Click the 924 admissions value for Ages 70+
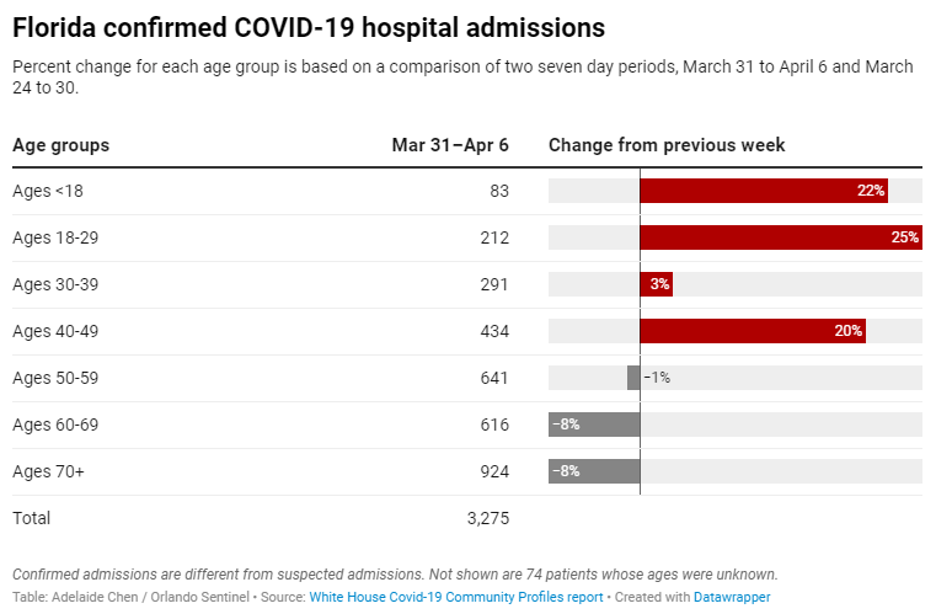 click(x=494, y=471)
